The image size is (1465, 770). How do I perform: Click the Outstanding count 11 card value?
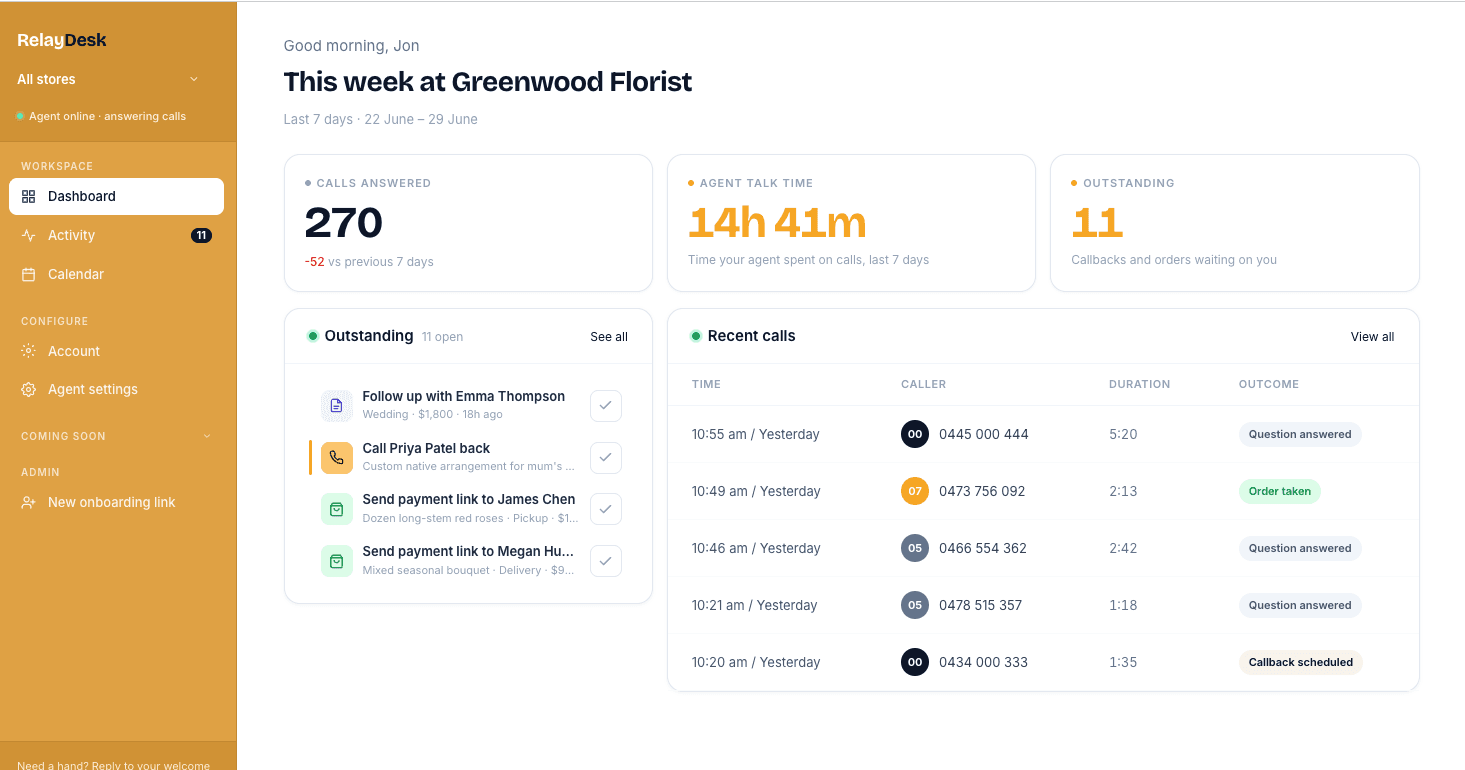click(1097, 223)
